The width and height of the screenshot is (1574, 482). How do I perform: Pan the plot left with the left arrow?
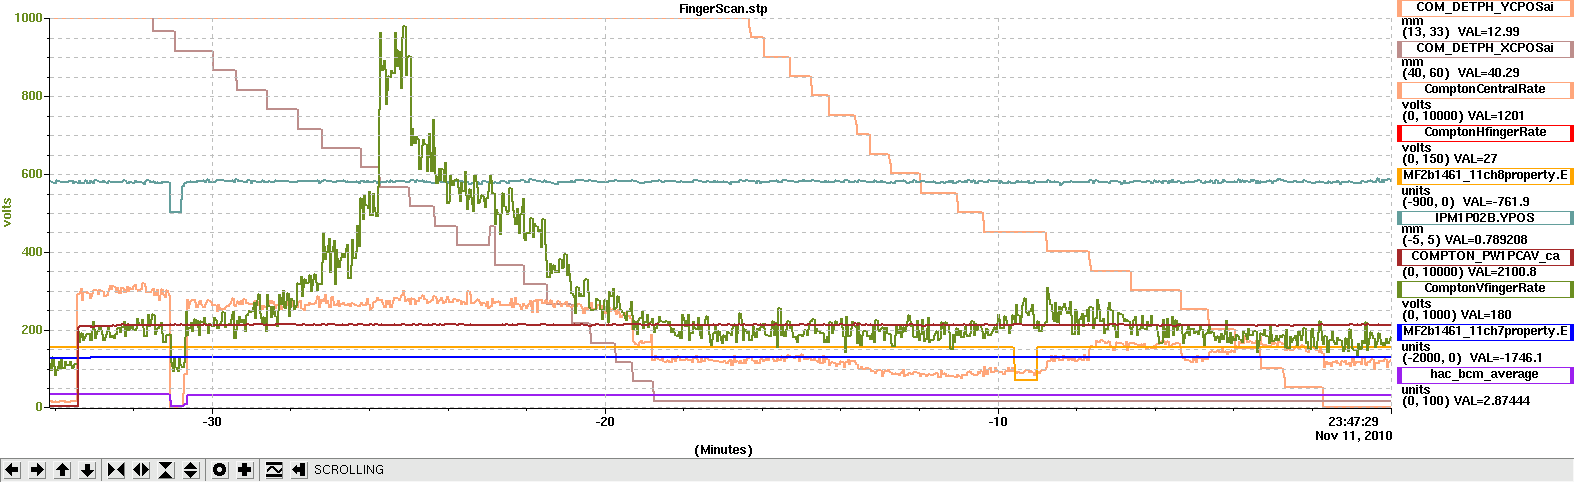tap(12, 470)
